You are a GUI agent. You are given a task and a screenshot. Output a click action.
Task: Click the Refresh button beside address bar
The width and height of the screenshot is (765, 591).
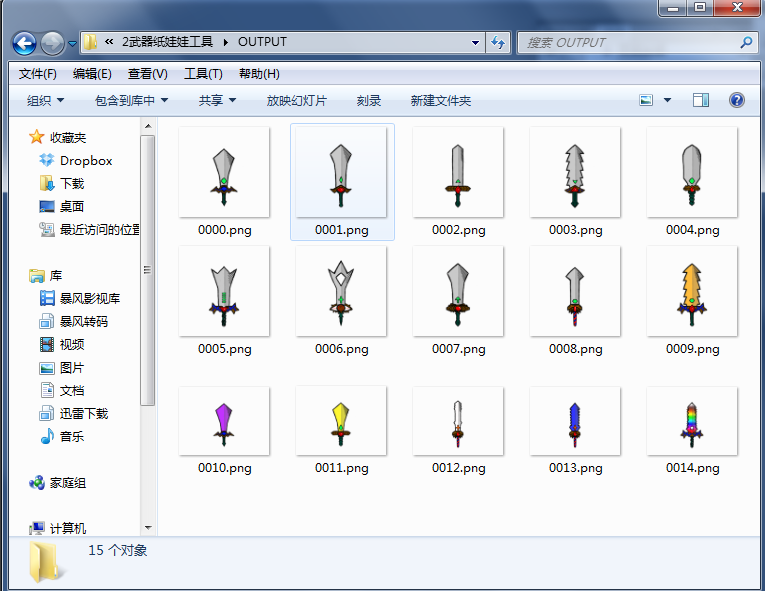click(498, 42)
